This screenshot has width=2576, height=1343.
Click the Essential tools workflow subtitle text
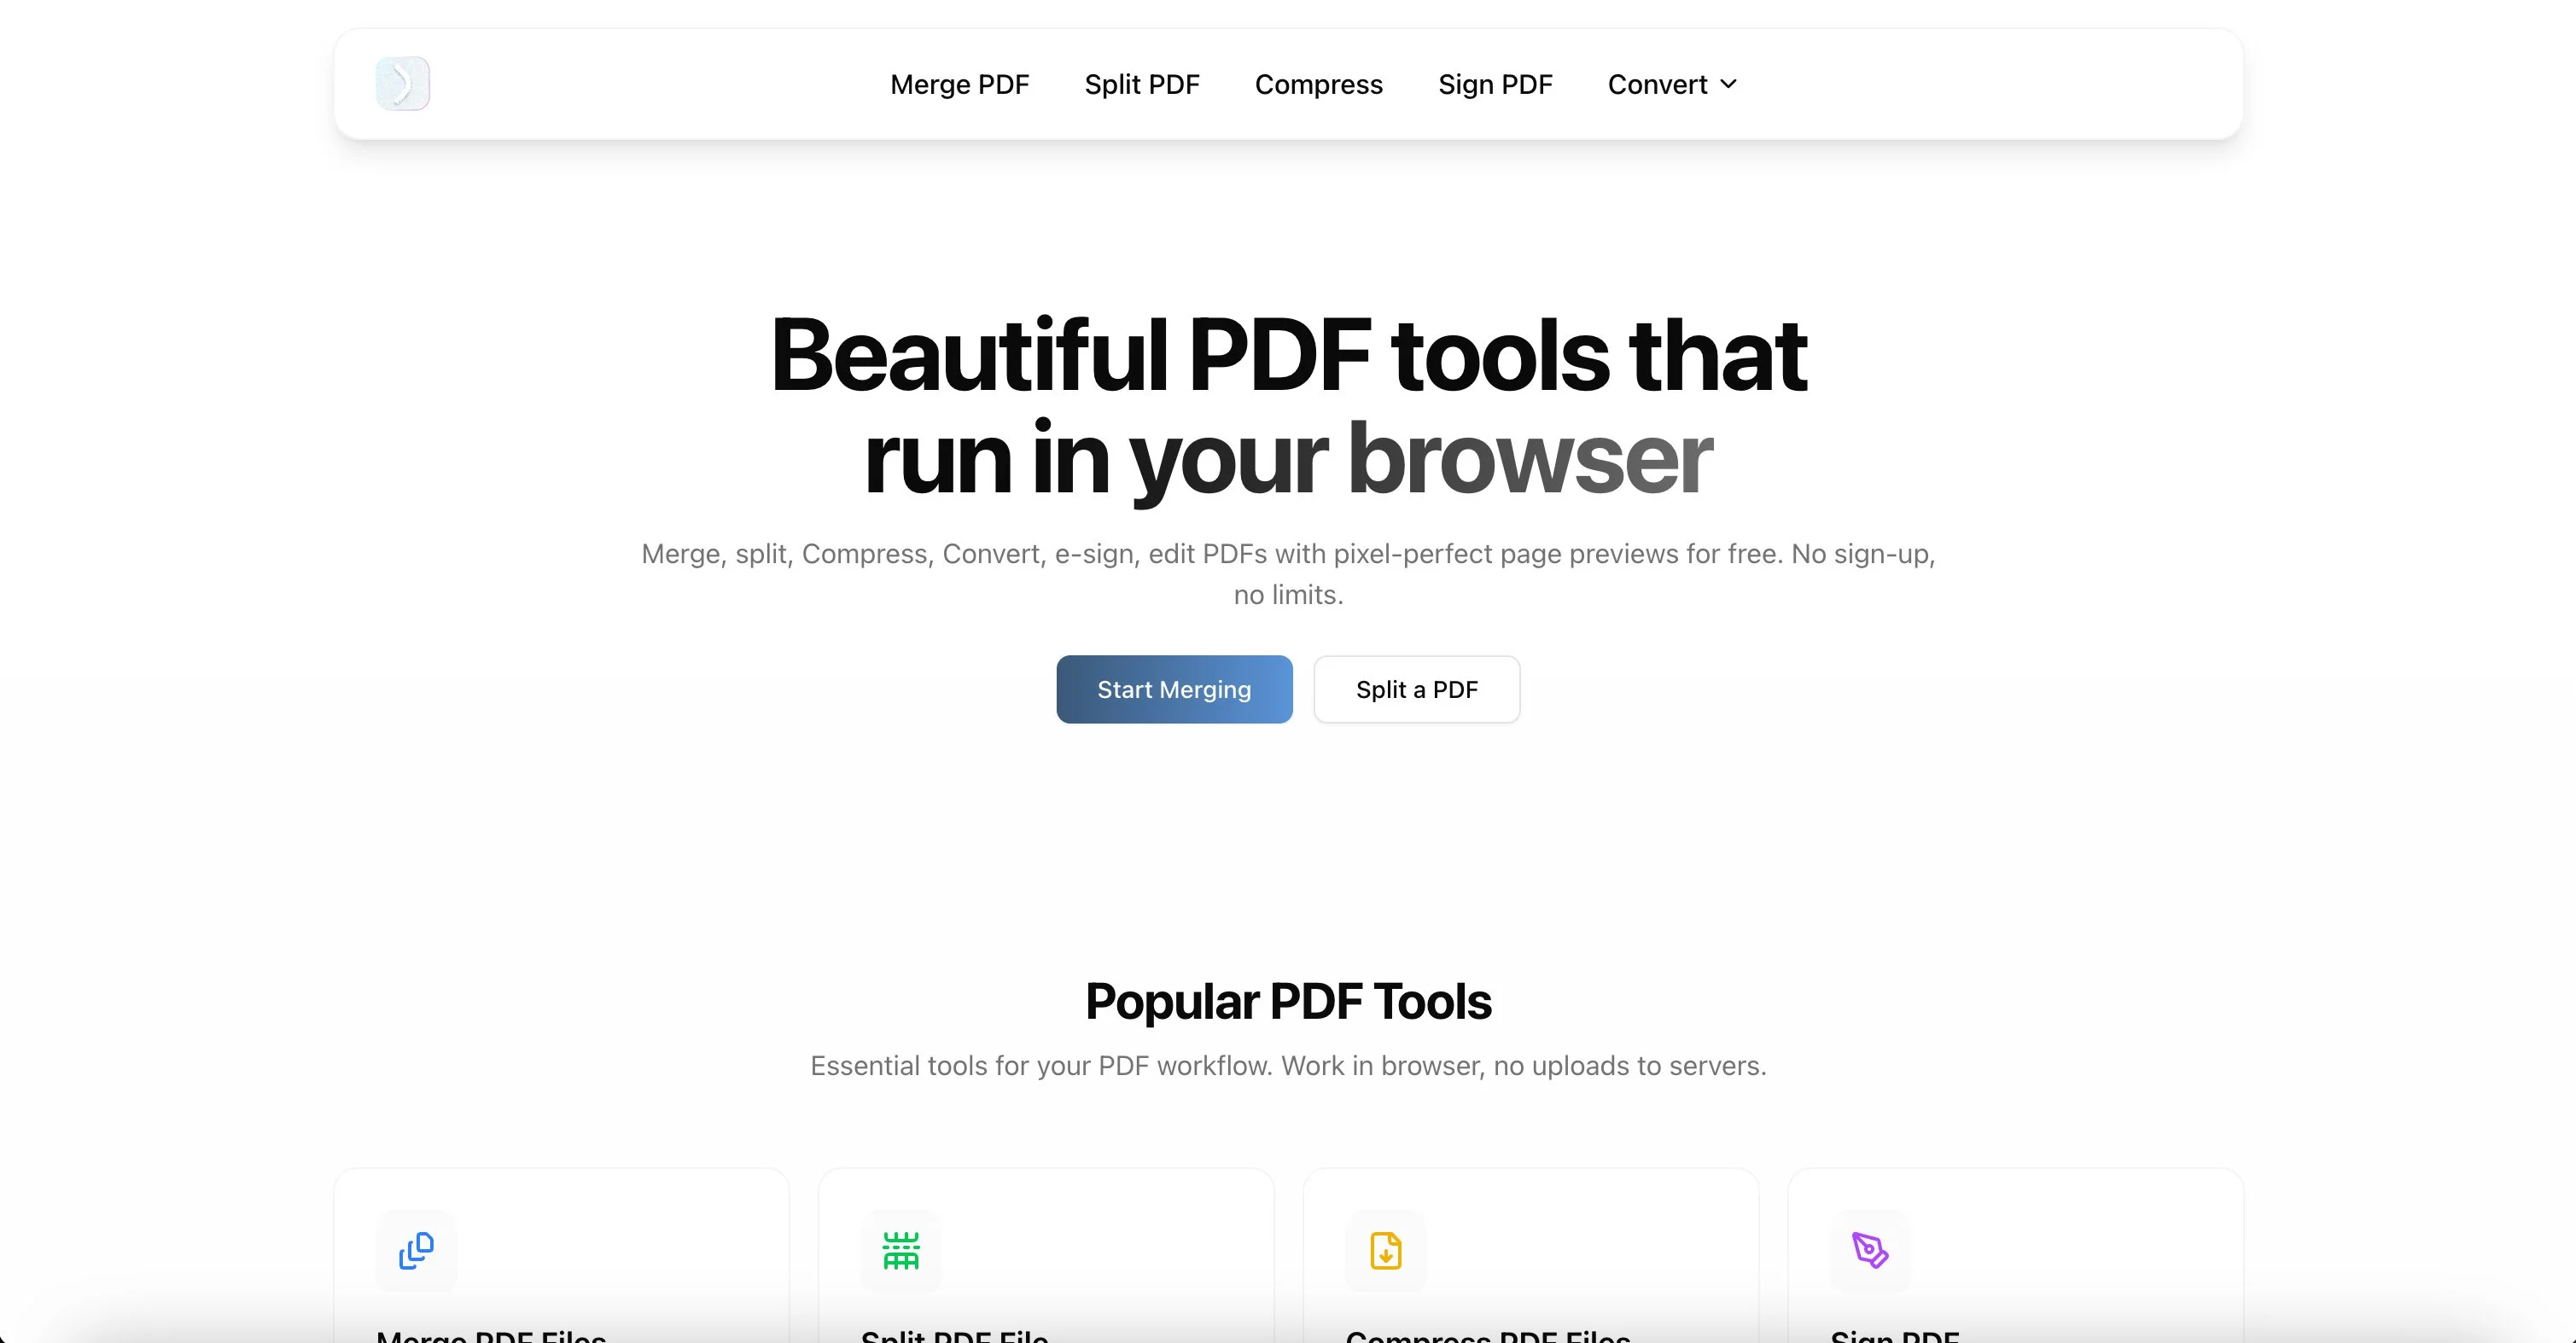1288,1066
